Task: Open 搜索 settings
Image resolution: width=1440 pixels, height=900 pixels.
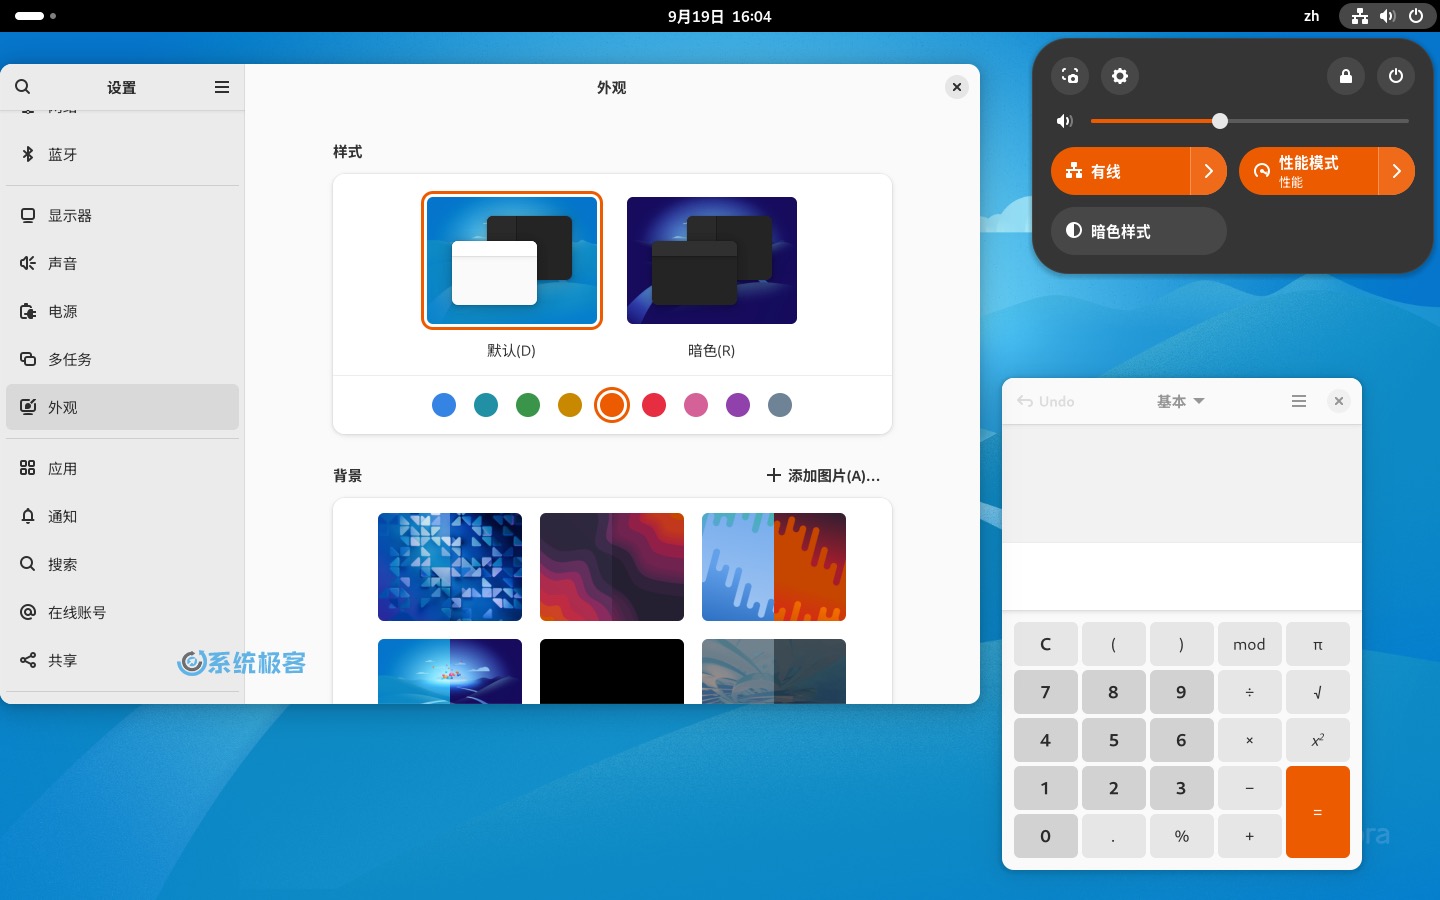Action: point(122,564)
